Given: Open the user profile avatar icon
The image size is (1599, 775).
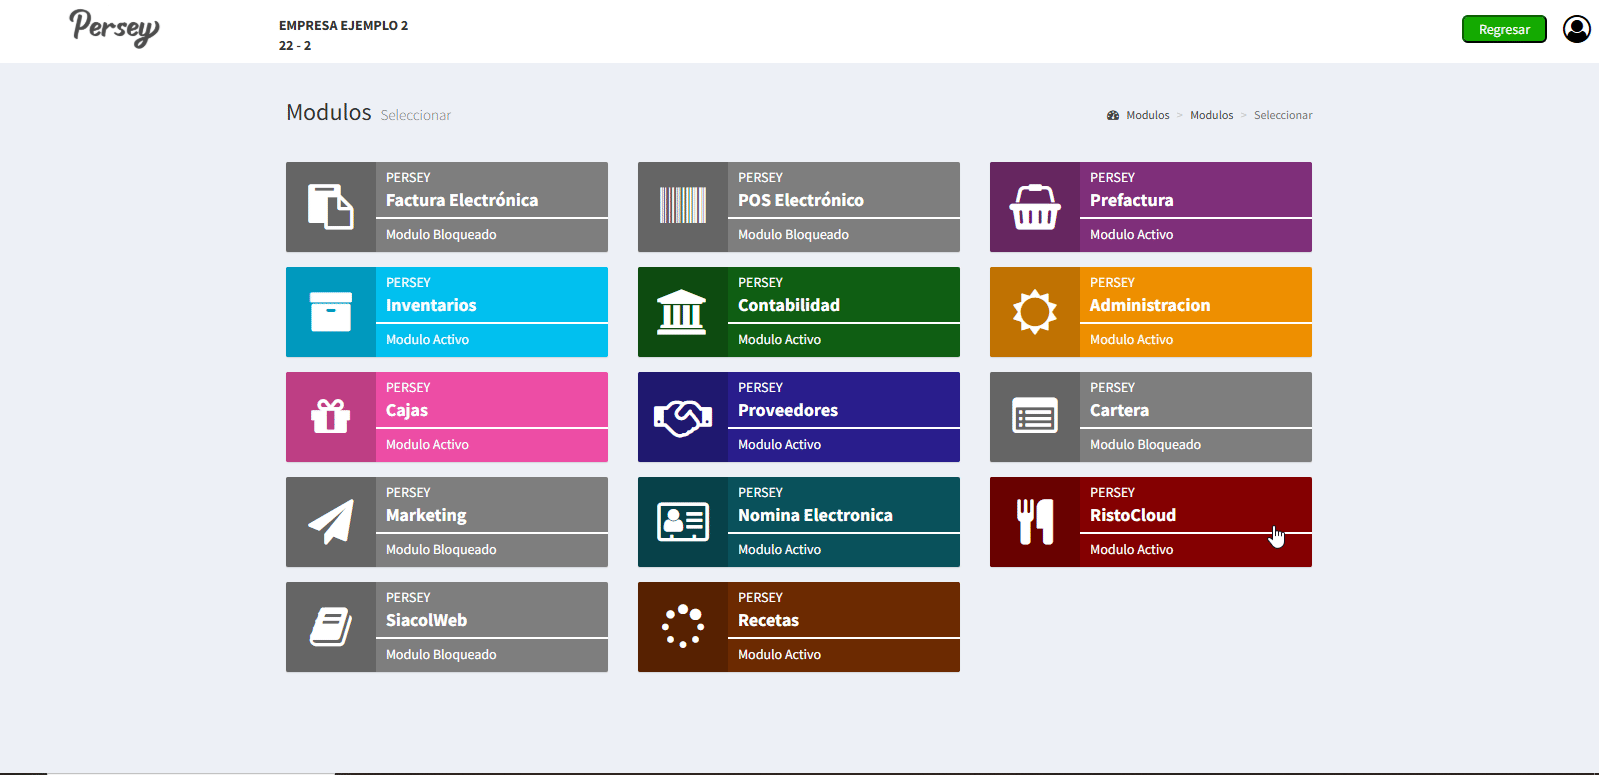Looking at the screenshot, I should click(1576, 29).
